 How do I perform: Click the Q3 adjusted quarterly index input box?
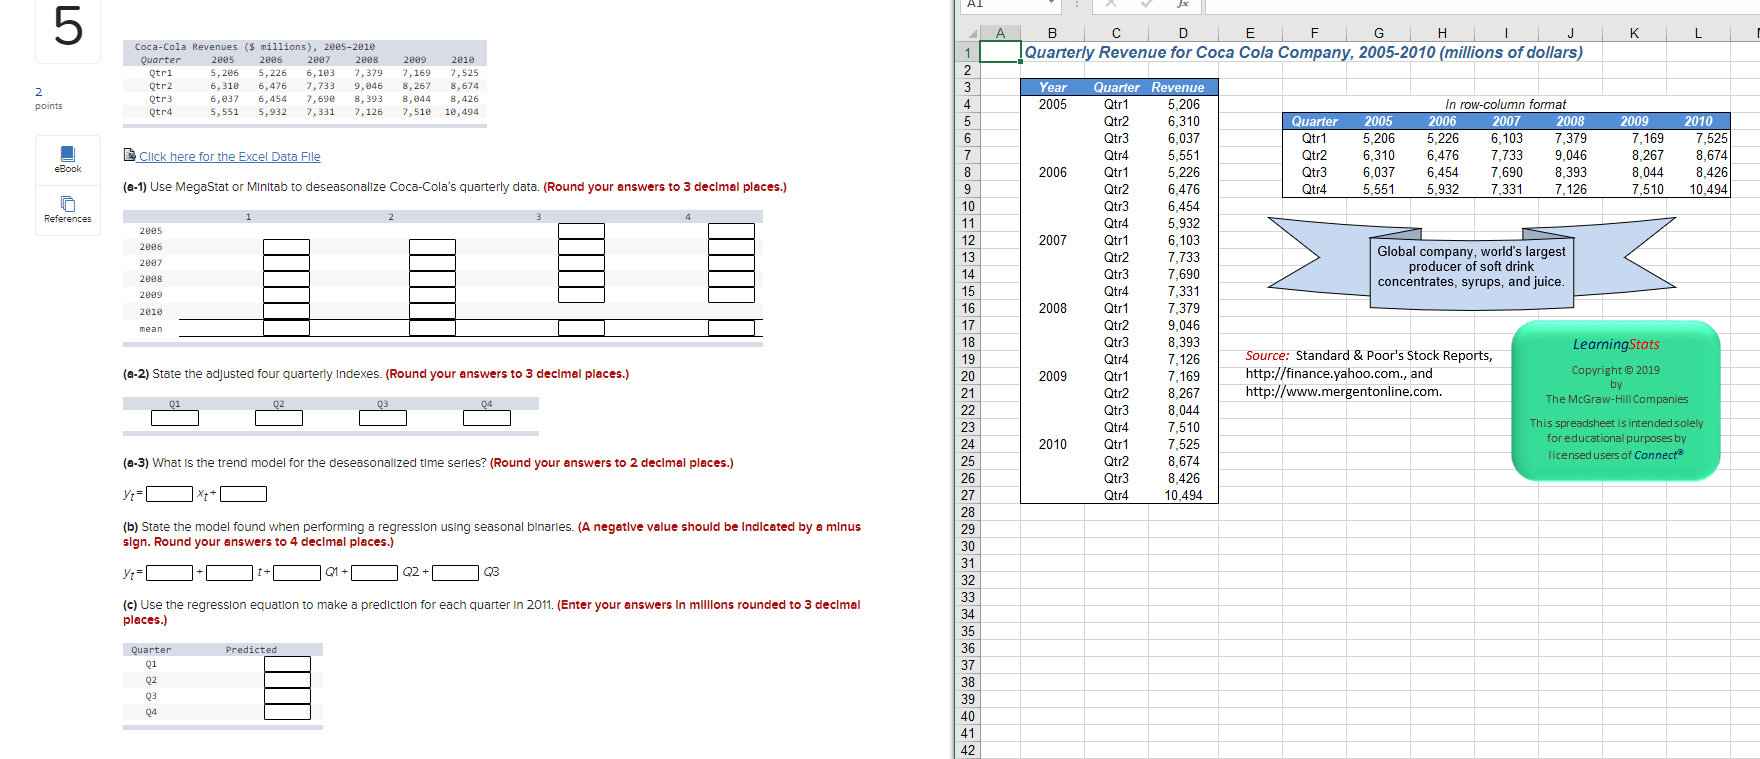(x=383, y=418)
